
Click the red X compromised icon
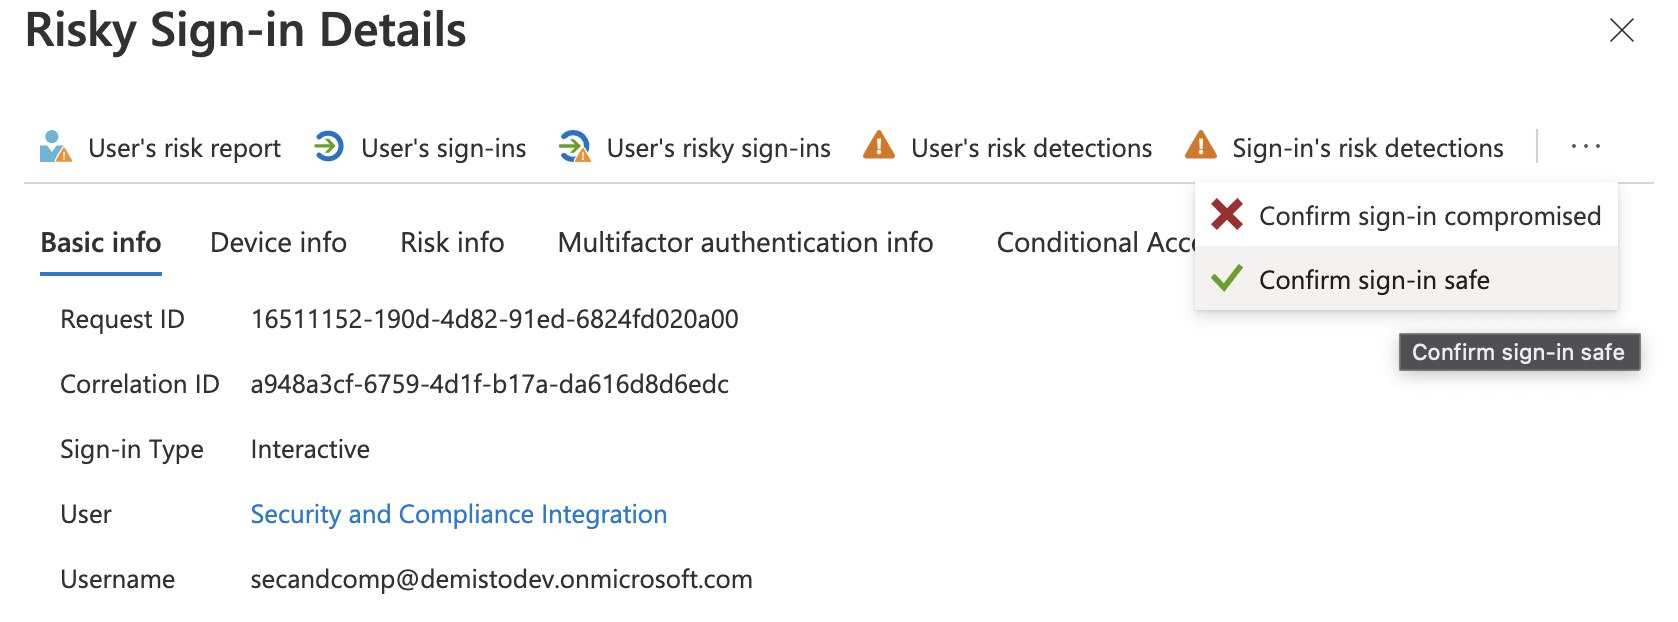pyautogui.click(x=1227, y=215)
